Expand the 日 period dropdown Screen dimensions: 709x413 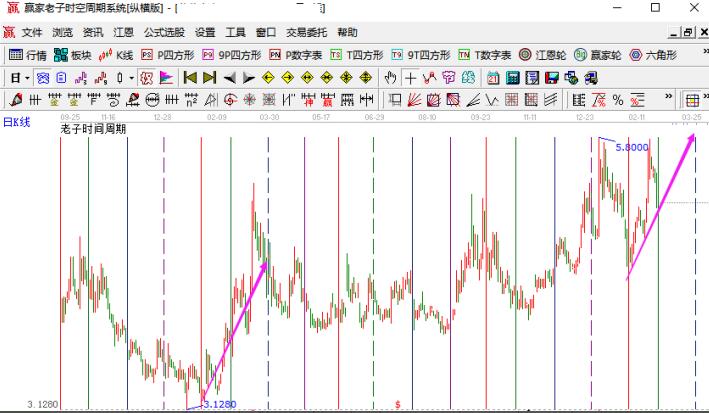[x=20, y=77]
